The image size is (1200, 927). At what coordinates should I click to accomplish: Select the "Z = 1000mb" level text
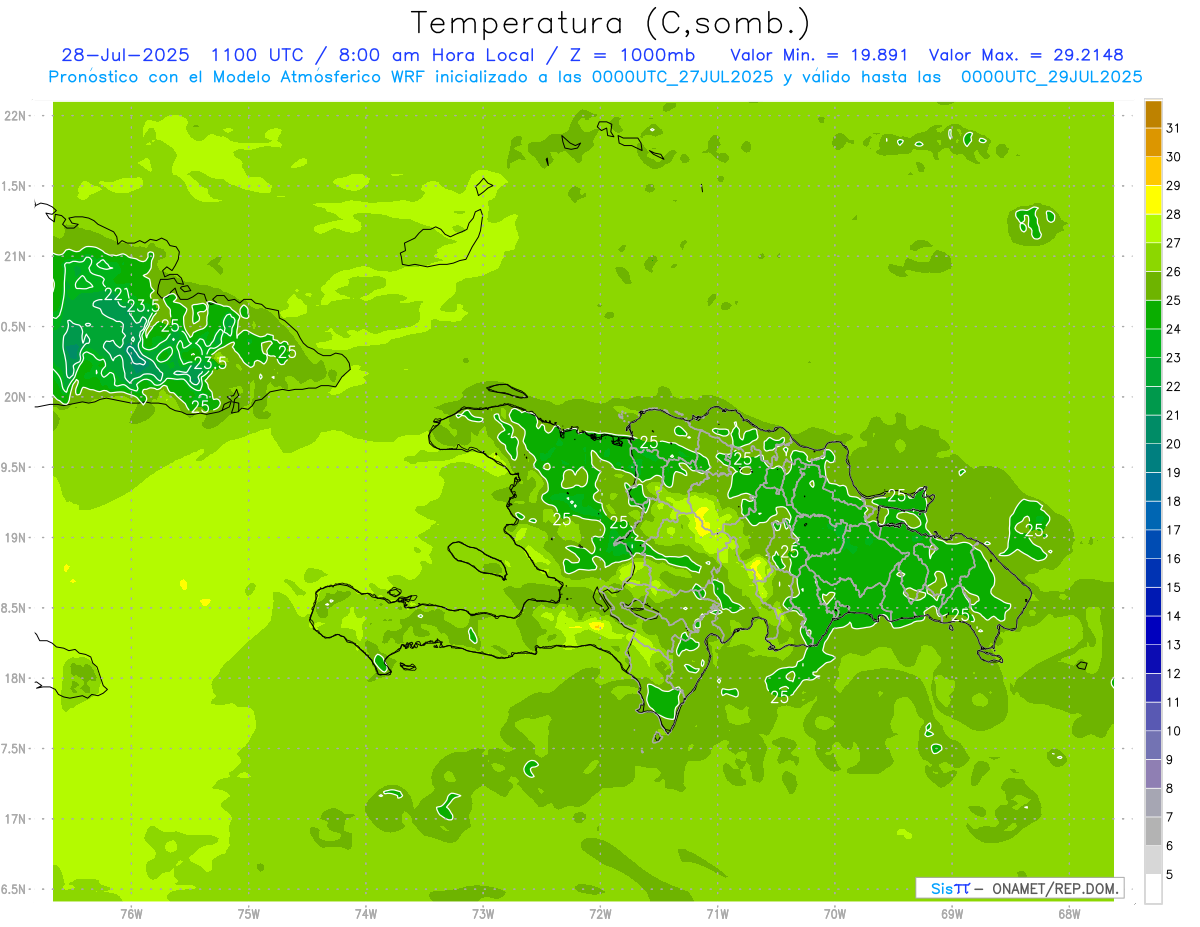(x=632, y=55)
